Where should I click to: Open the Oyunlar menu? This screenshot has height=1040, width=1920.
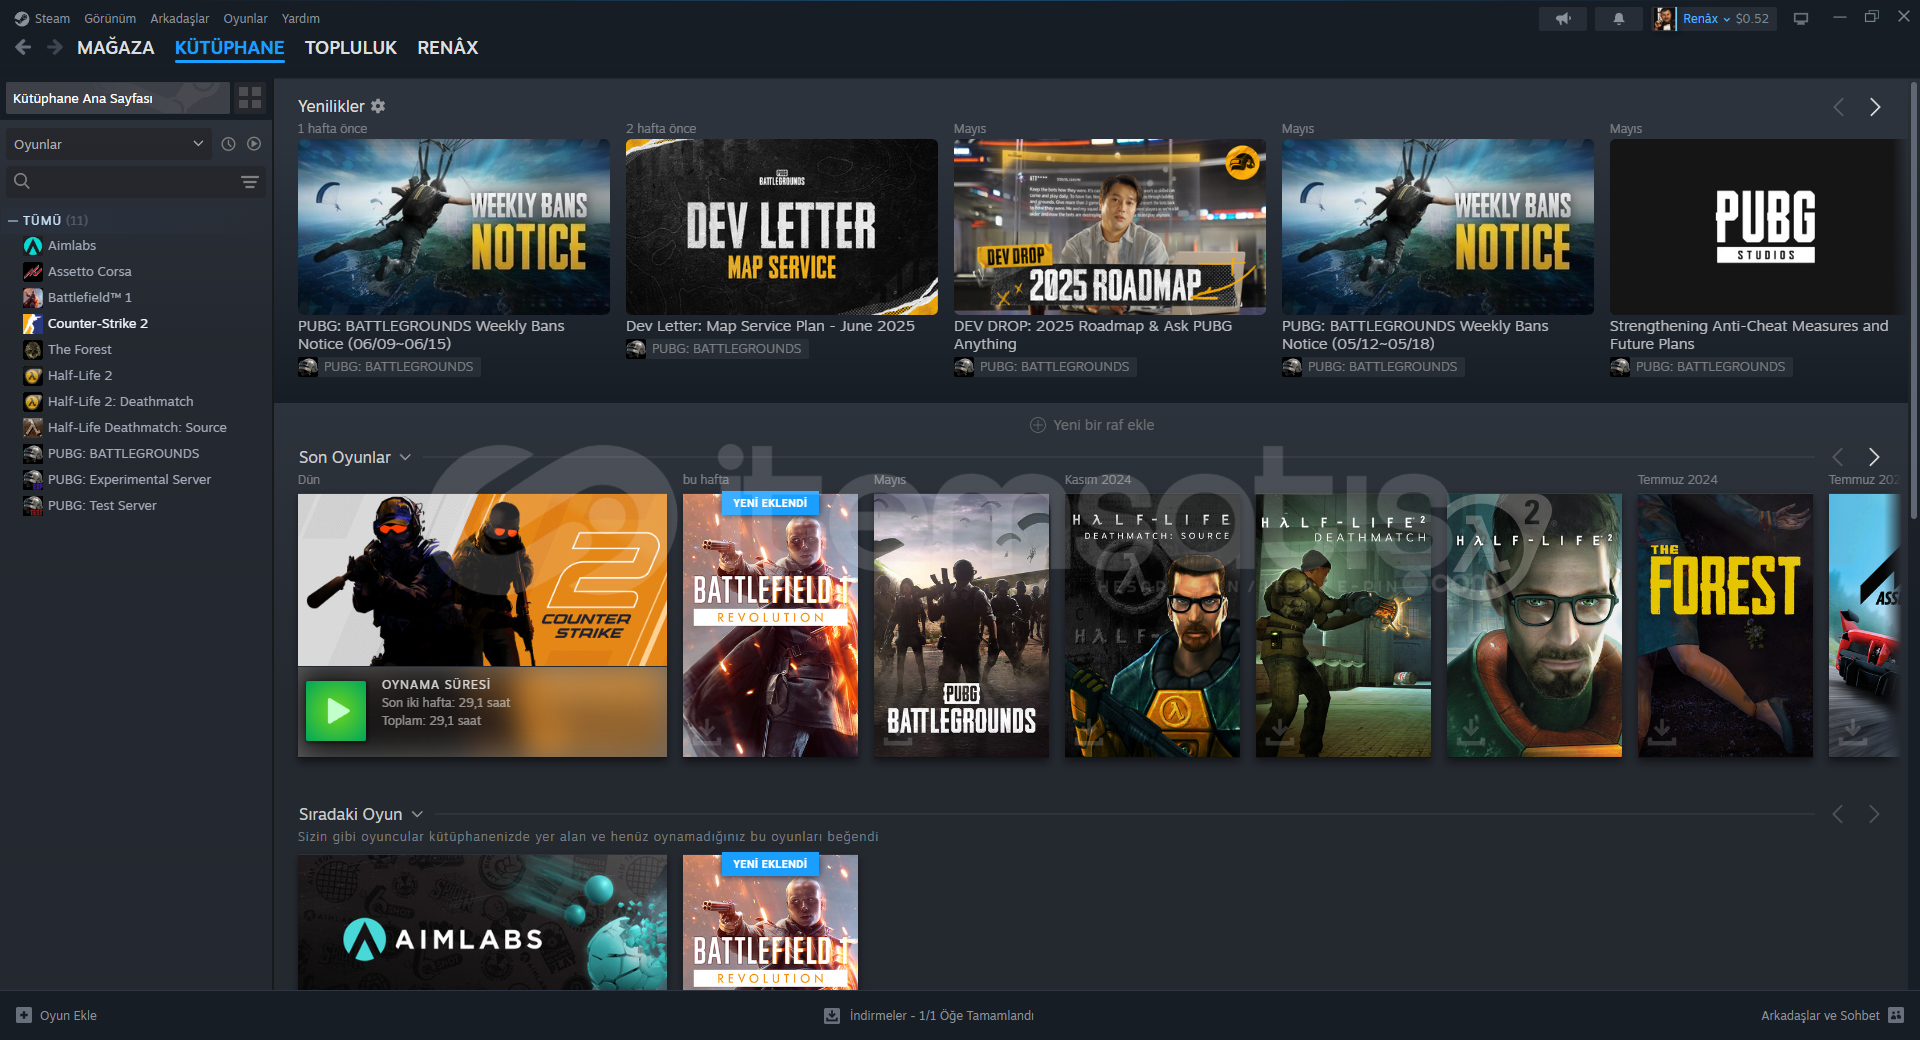pos(245,18)
